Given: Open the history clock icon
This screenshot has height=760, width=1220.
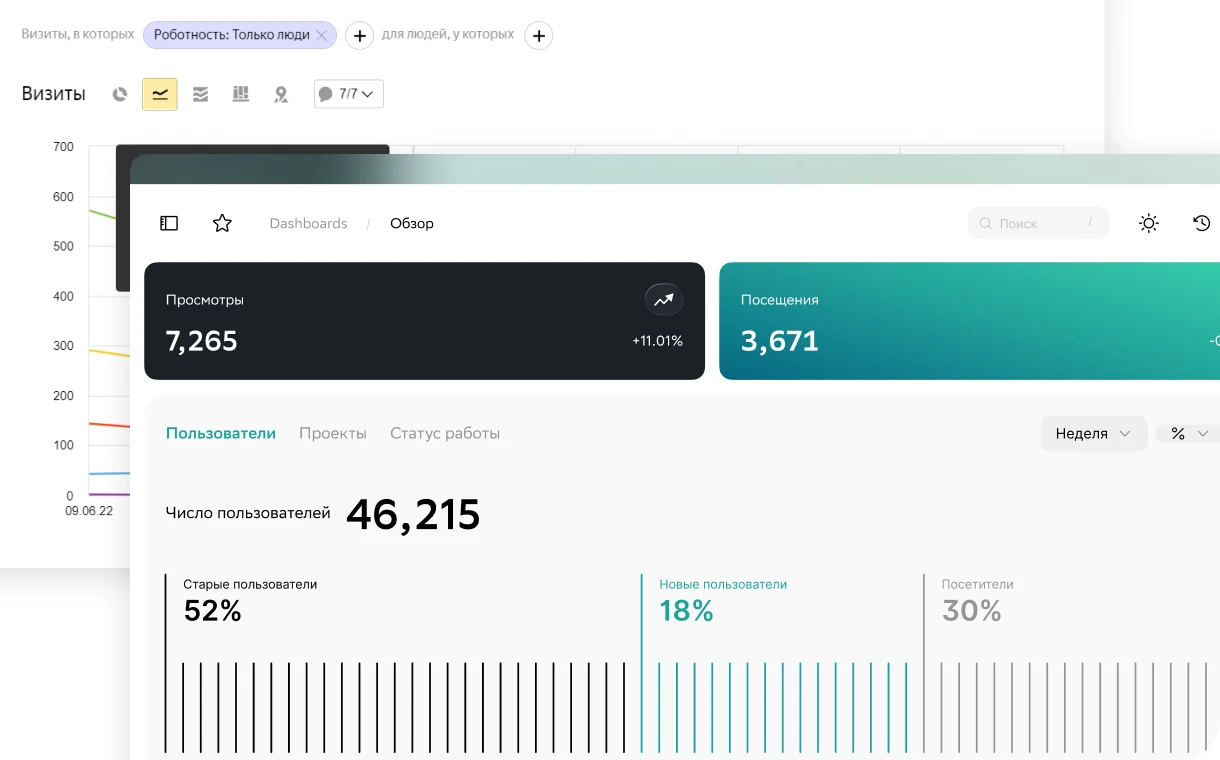Looking at the screenshot, I should 1202,223.
